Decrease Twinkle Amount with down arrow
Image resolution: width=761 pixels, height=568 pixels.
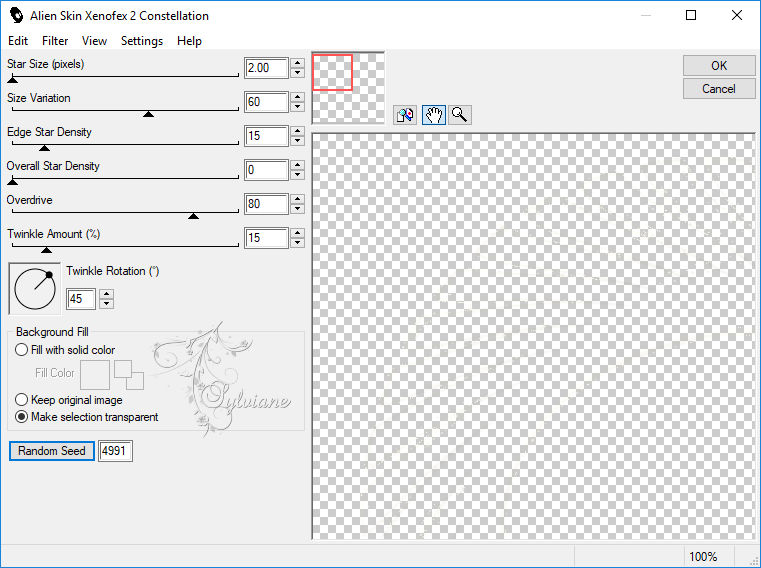(298, 243)
